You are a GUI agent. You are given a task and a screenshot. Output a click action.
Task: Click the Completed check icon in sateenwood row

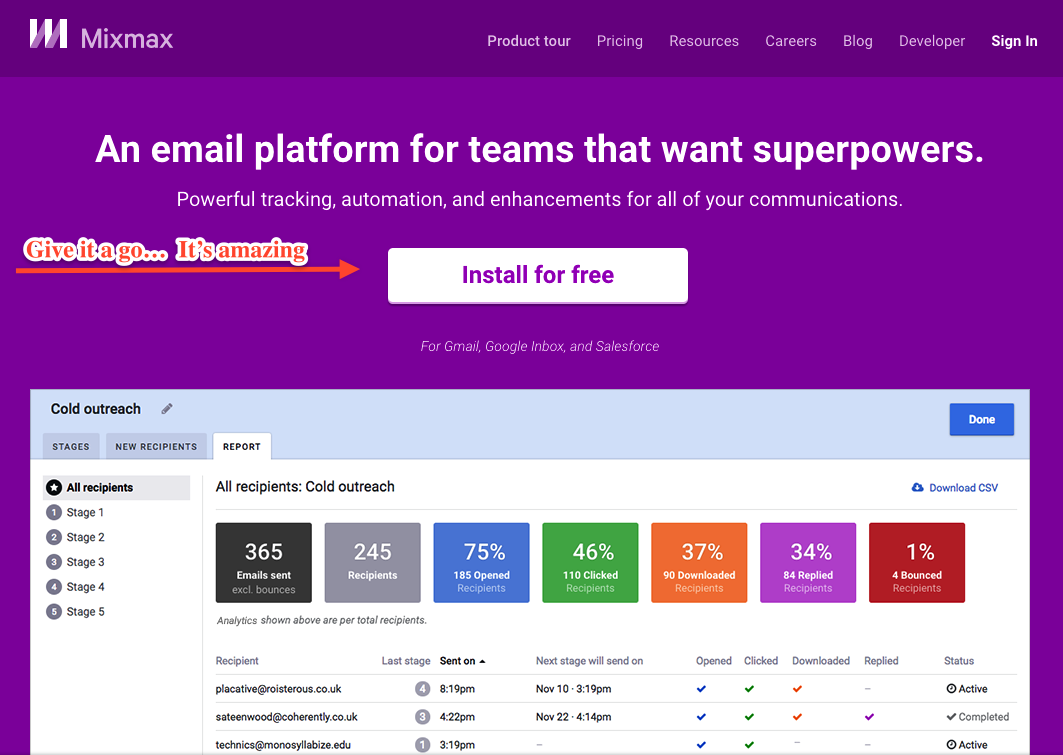tap(951, 716)
